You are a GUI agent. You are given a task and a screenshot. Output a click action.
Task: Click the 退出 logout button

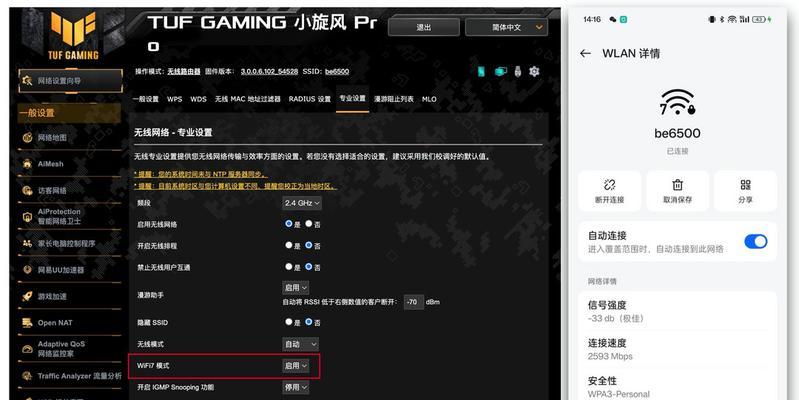tap(424, 28)
